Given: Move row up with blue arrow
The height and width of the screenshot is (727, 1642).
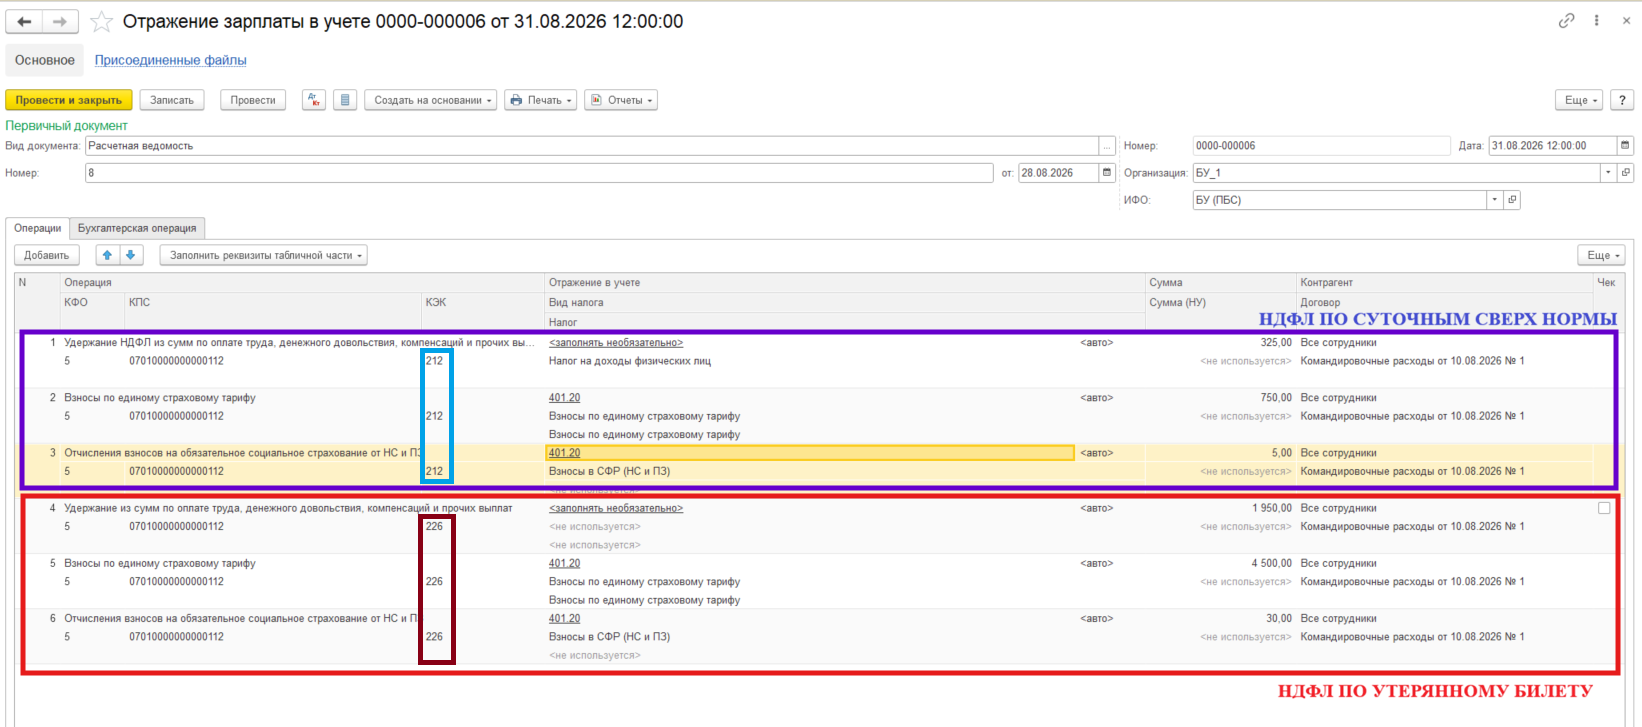Looking at the screenshot, I should point(107,255).
